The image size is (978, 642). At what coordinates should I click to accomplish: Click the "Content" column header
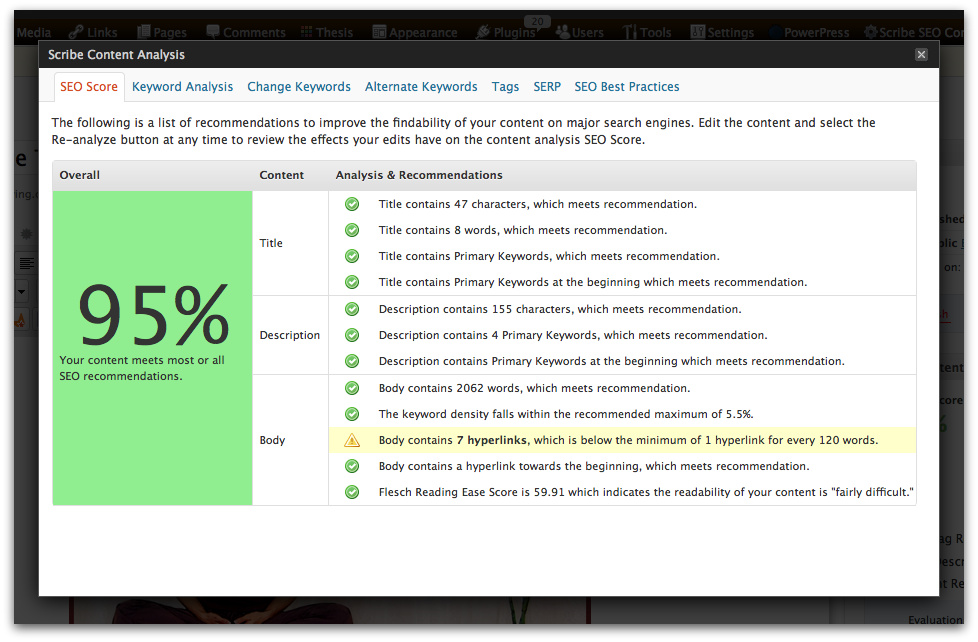(282, 175)
